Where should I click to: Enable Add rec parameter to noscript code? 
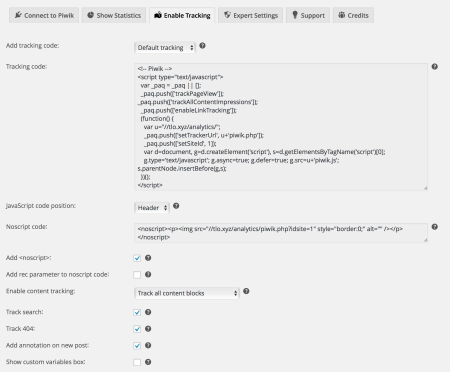click(137, 275)
